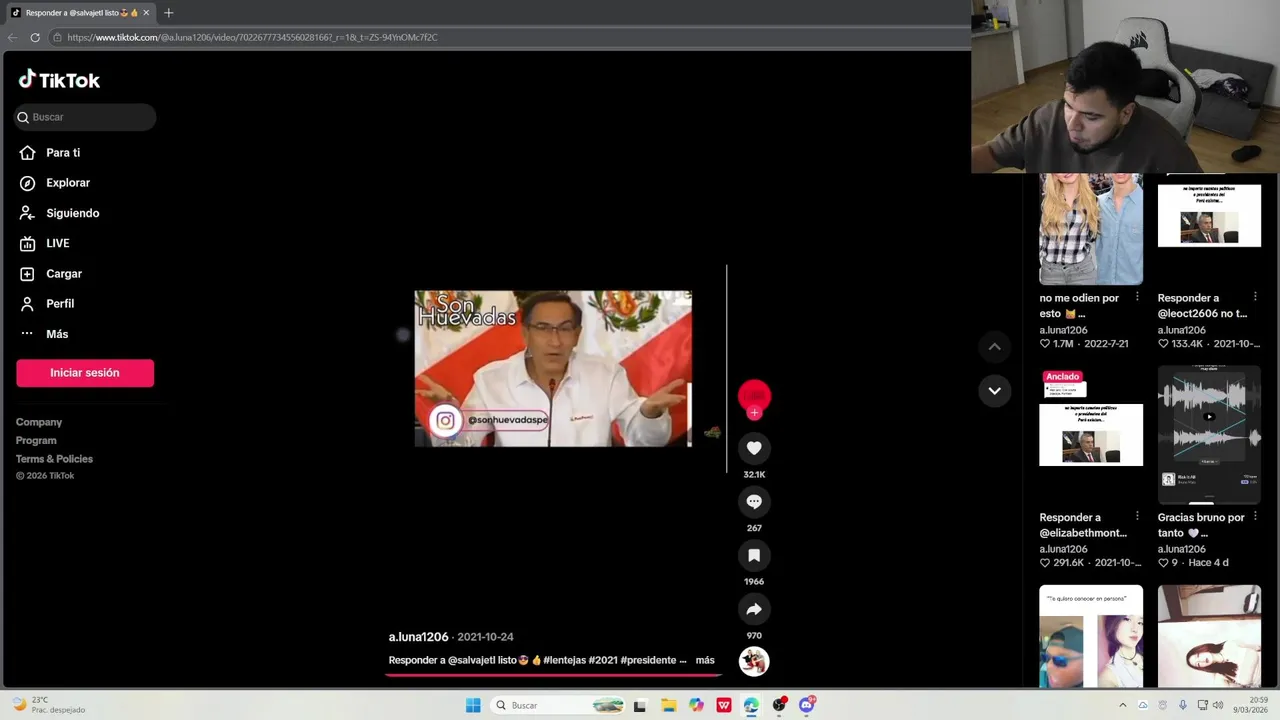This screenshot has width=1280, height=720.
Task: Open Siguiendo feed
Action: click(72, 213)
